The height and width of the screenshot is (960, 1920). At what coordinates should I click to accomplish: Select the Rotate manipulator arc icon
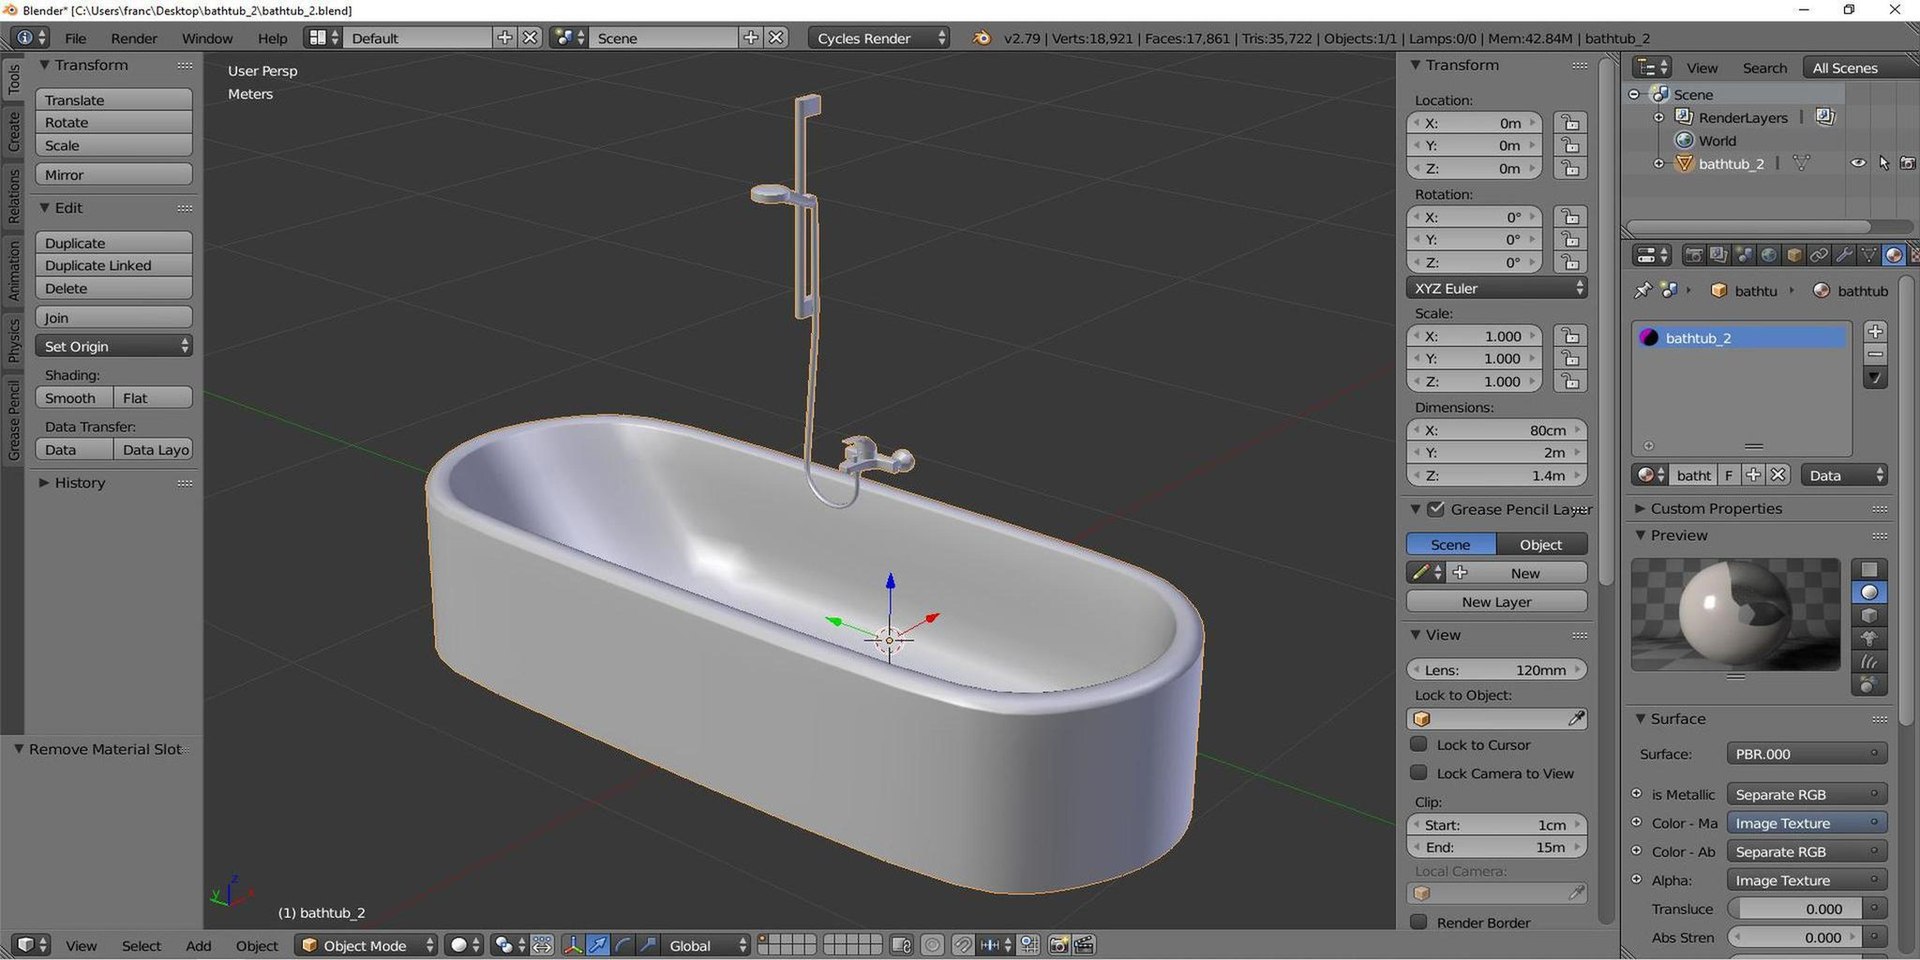(x=623, y=945)
